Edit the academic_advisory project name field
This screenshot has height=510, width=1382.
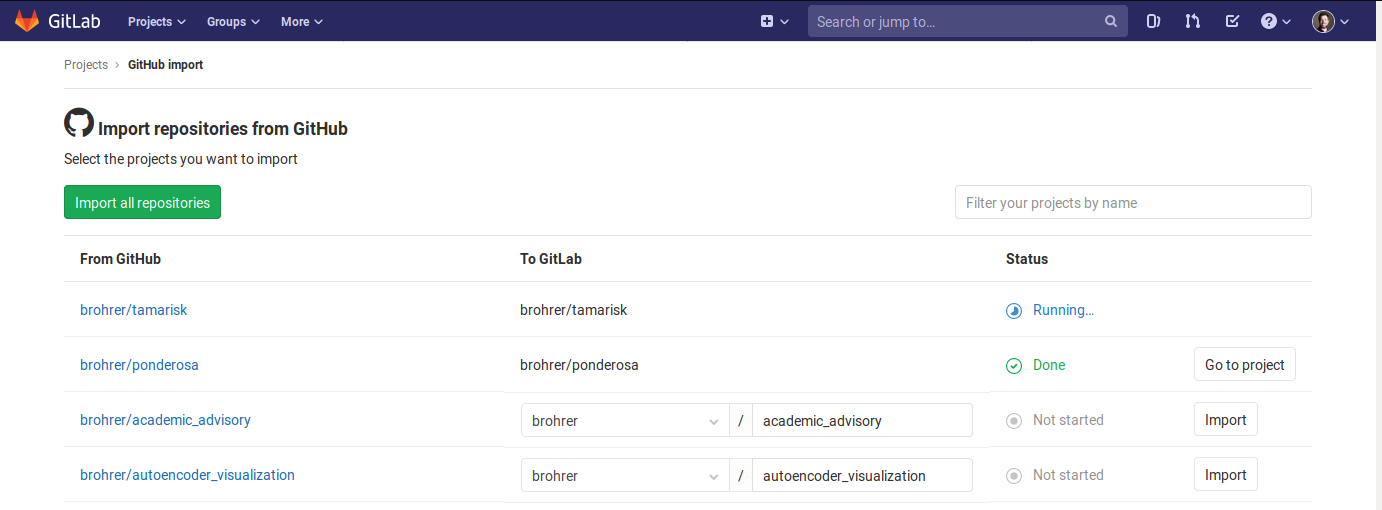[x=862, y=420]
